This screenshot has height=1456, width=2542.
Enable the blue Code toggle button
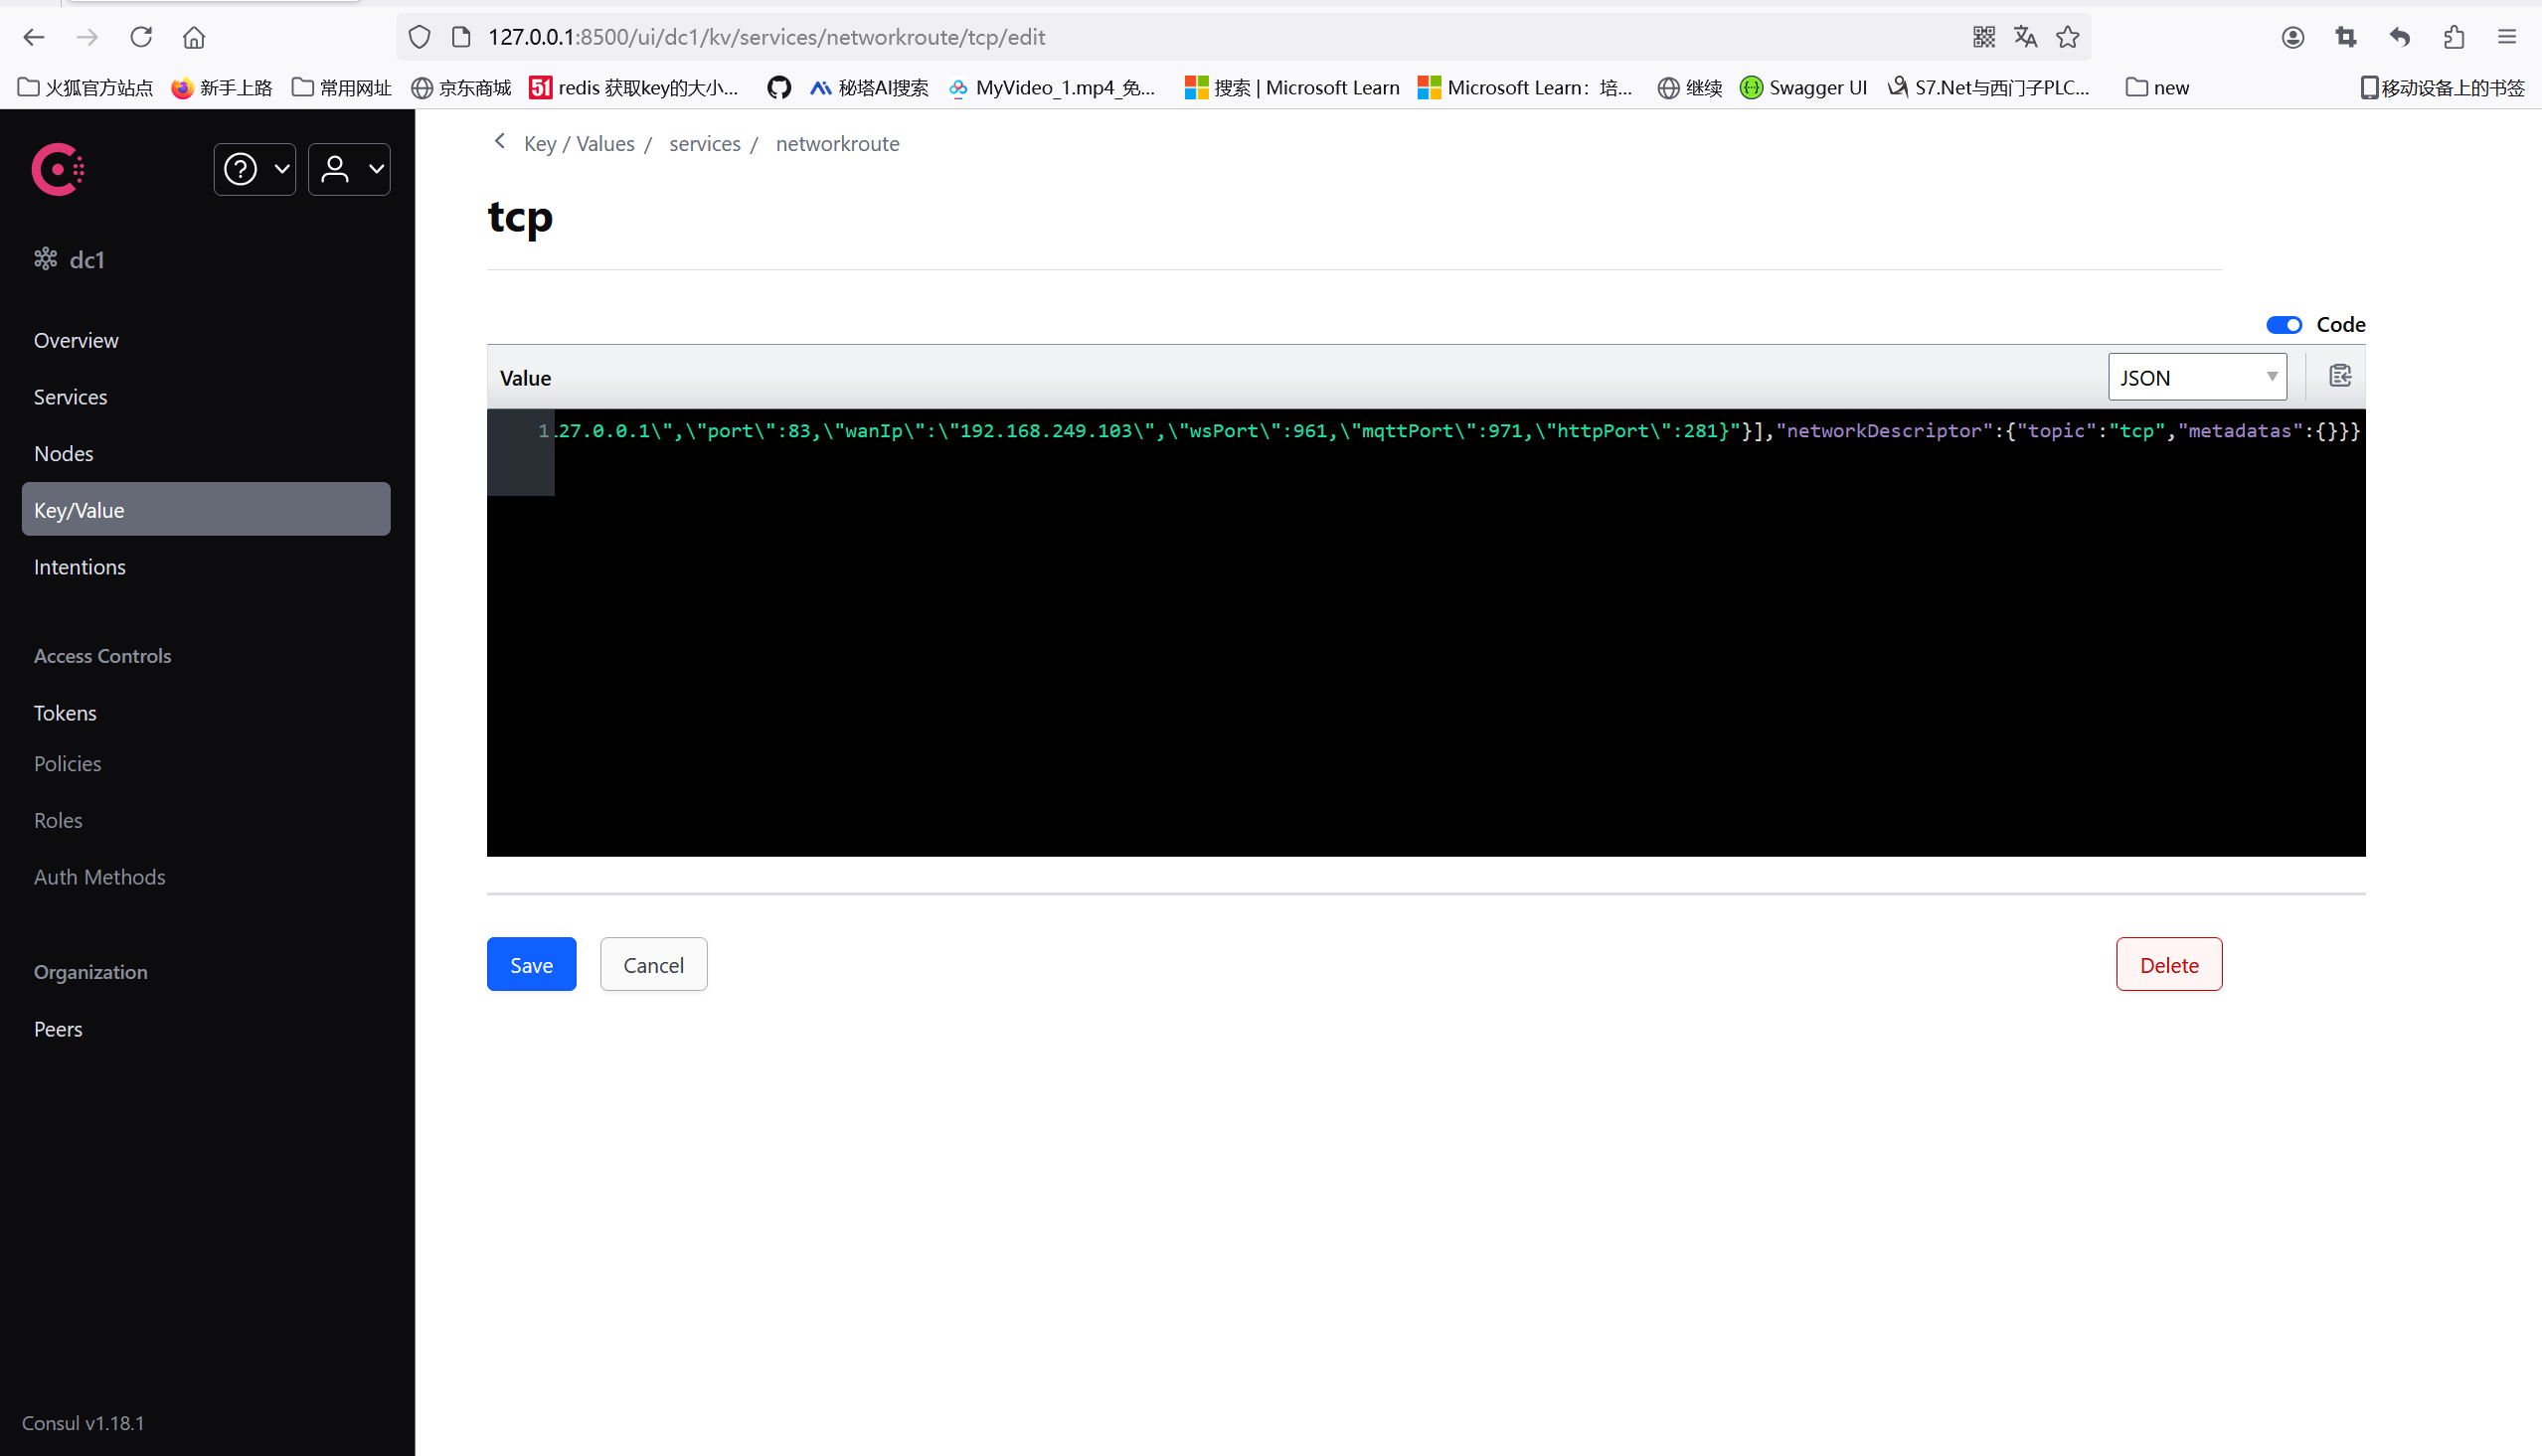[2282, 323]
